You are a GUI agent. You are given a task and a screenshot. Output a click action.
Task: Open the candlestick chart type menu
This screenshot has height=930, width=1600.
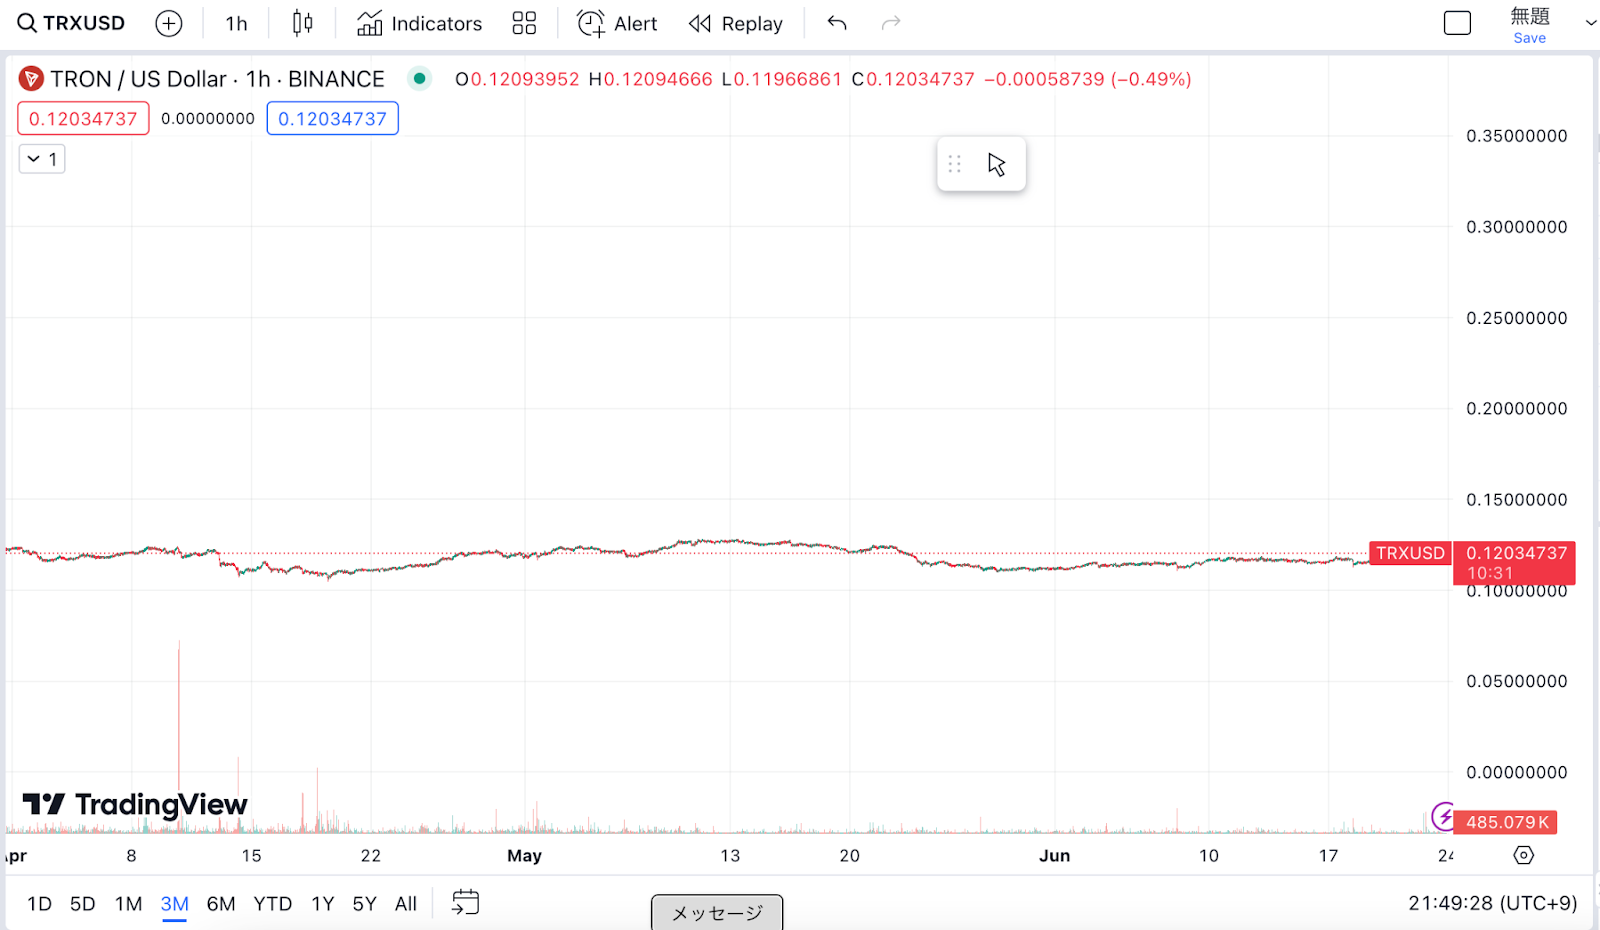click(302, 23)
